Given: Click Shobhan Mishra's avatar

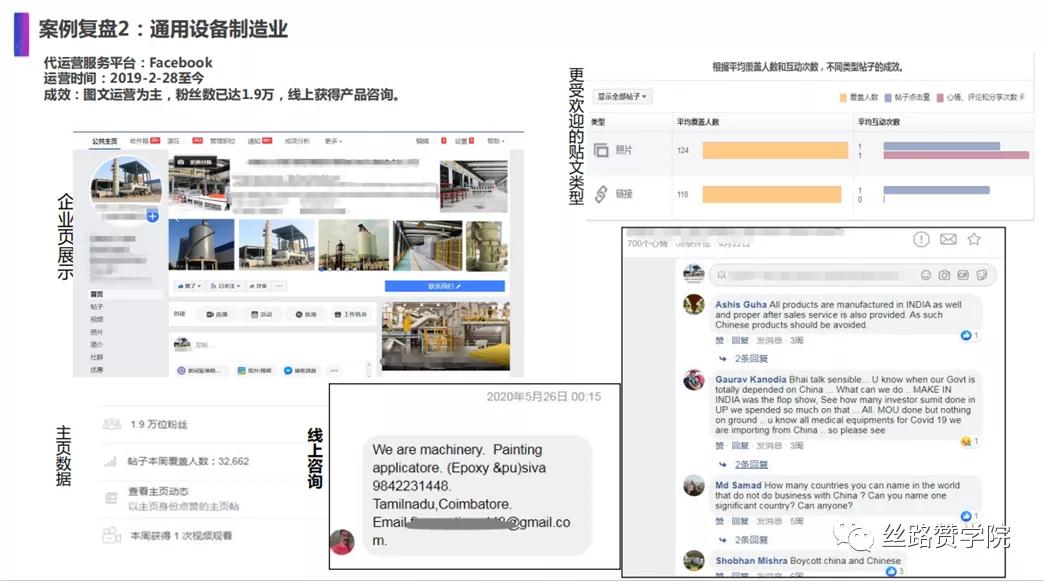Looking at the screenshot, I should pyautogui.click(x=694, y=561).
